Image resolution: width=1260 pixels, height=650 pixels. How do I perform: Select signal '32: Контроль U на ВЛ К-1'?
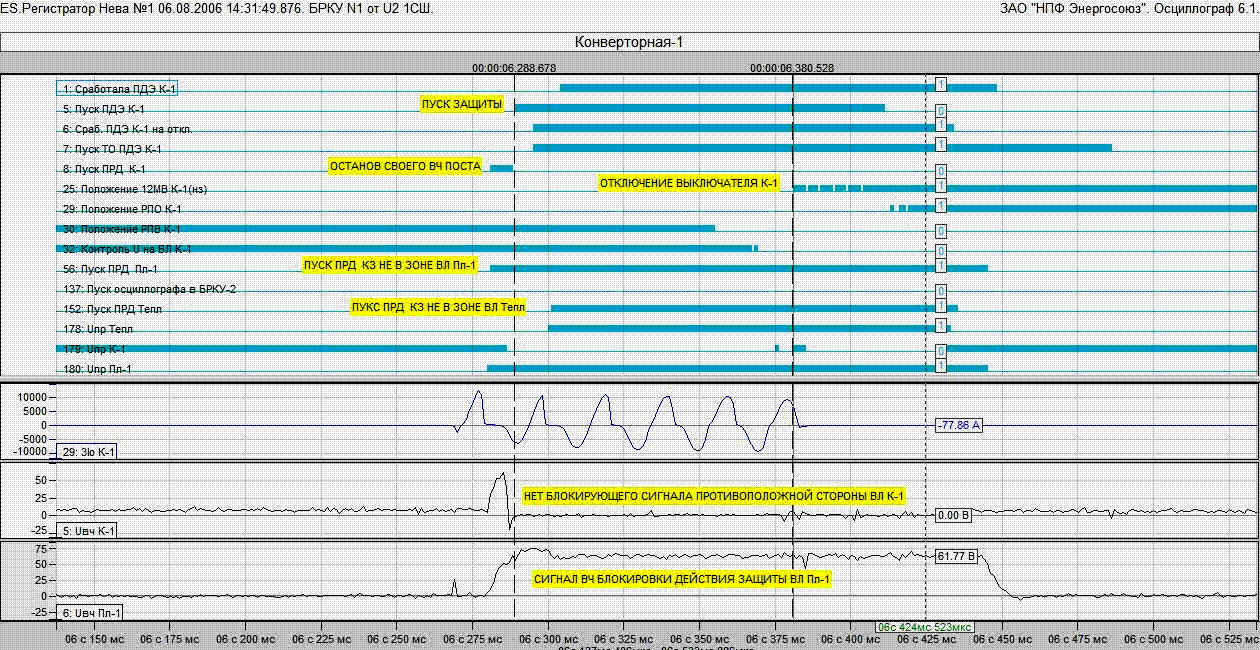(126, 249)
